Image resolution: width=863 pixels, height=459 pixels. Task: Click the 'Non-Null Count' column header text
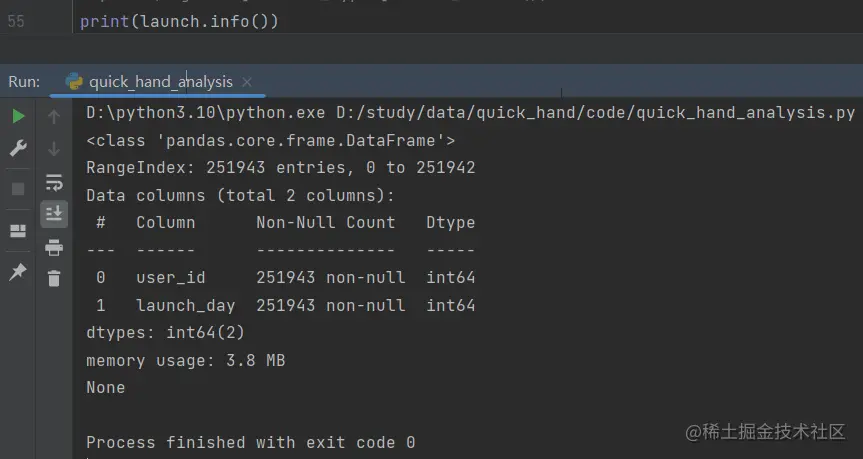(x=326, y=222)
